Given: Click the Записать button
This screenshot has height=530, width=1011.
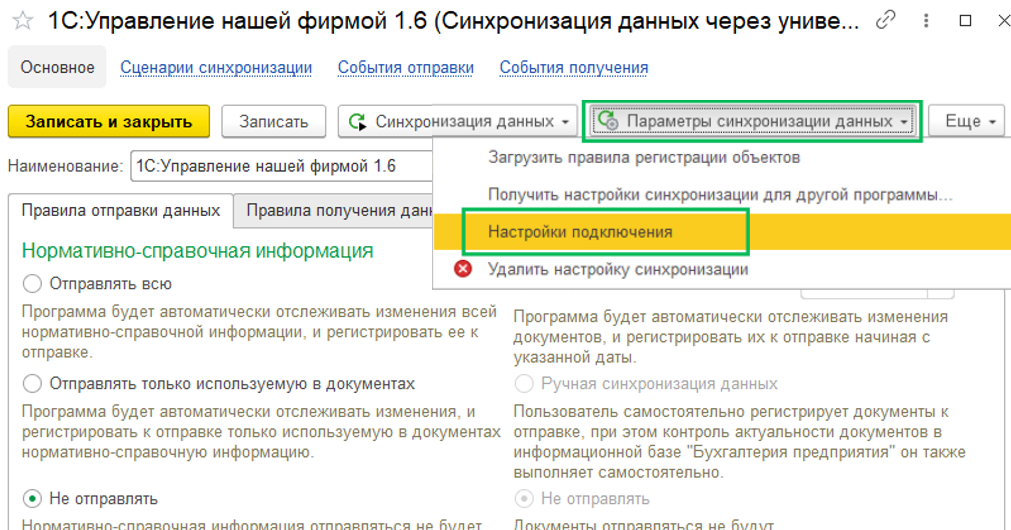Looking at the screenshot, I should [x=273, y=121].
